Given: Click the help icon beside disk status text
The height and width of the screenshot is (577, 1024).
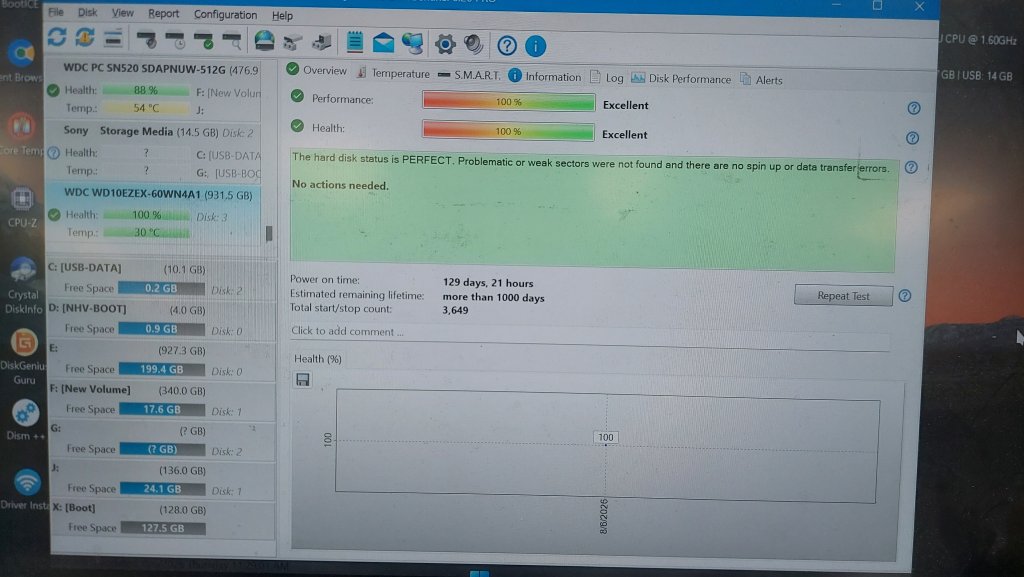Looking at the screenshot, I should pyautogui.click(x=912, y=167).
